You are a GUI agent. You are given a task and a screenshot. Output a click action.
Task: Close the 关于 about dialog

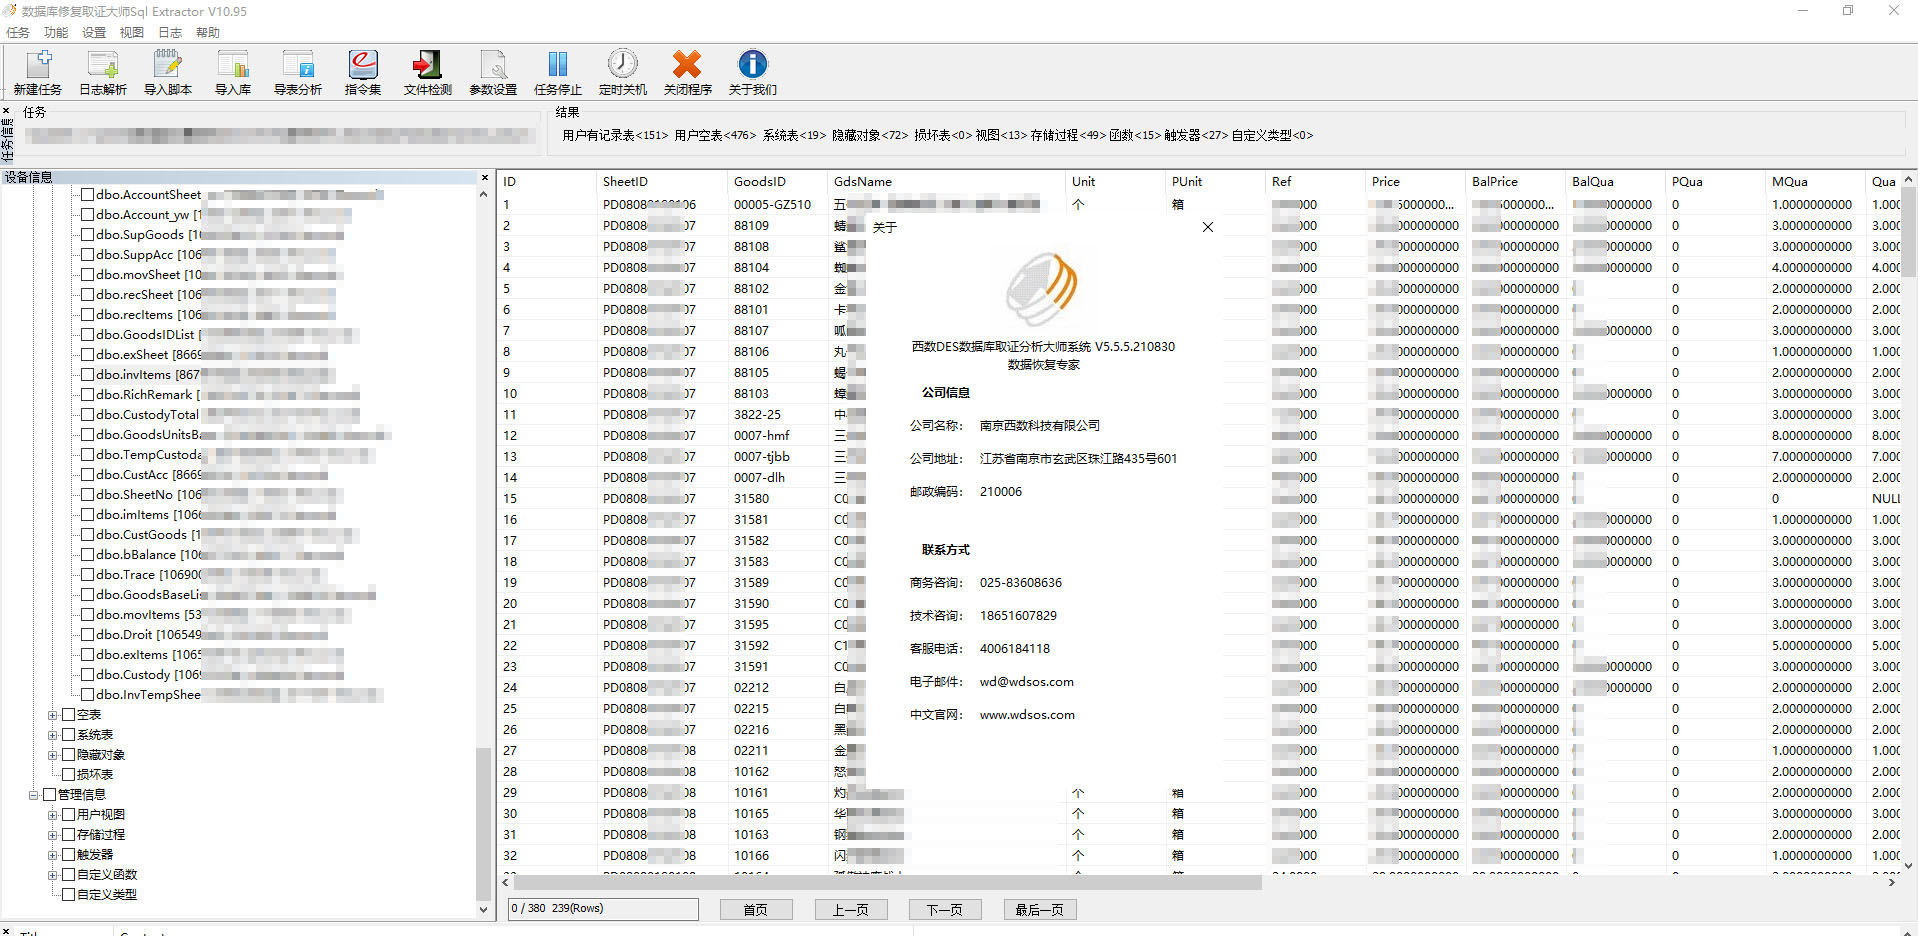[1208, 227]
